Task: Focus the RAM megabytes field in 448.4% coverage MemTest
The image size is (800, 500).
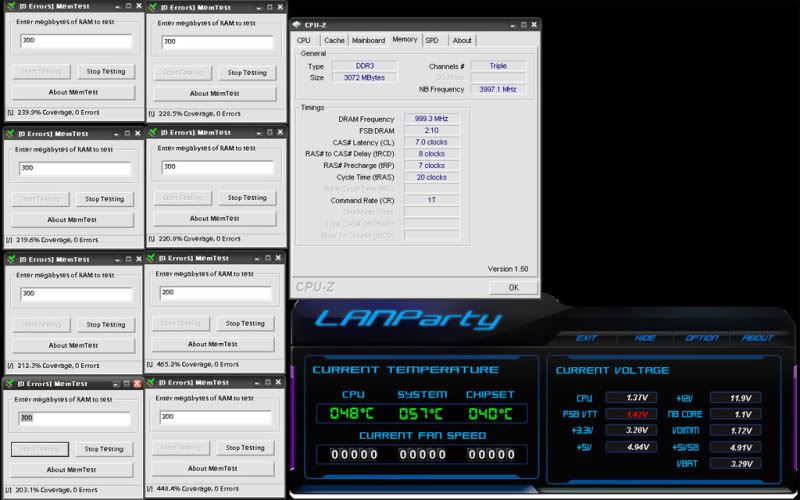Action: pyautogui.click(x=215, y=417)
